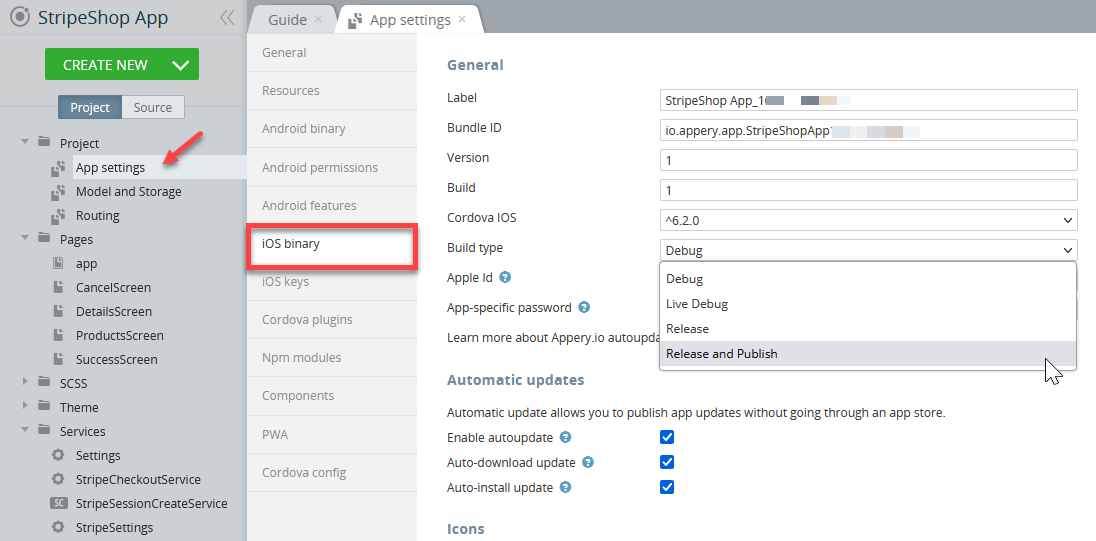1096x541 pixels.
Task: Open the PWA section
Action: coord(332,434)
